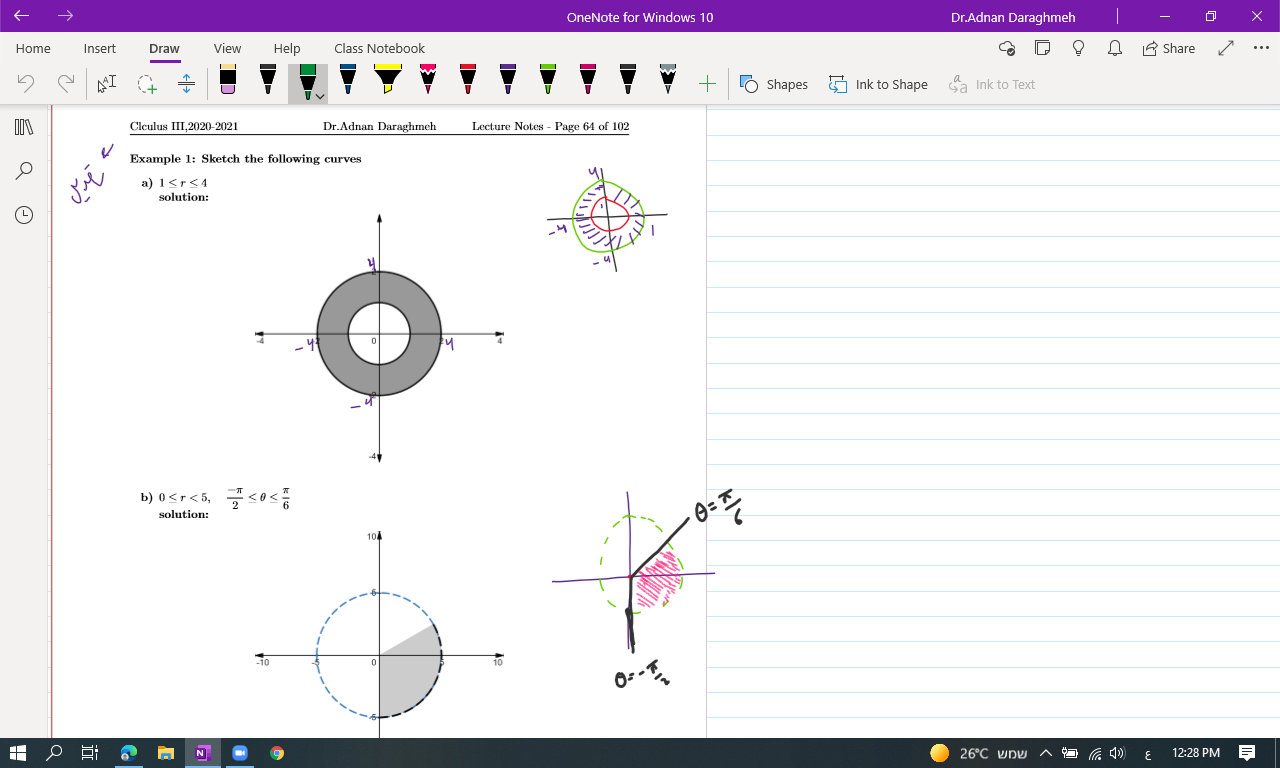Pick the dark blue pen
The height and width of the screenshot is (768, 1280).
348,81
